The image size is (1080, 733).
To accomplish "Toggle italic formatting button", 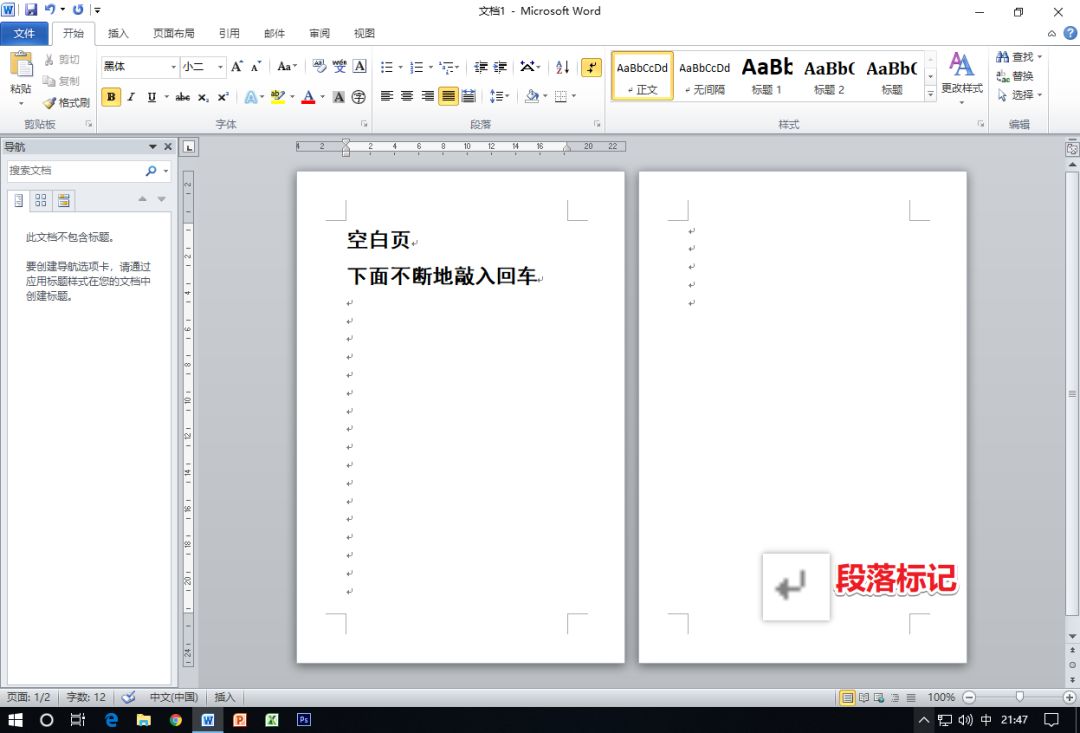I will 130,97.
